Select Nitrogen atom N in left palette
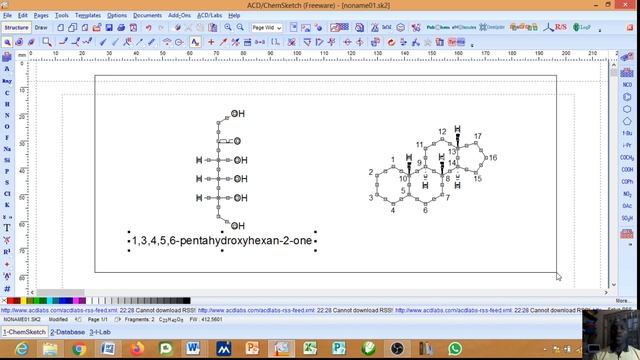640x360 pixels. (7, 115)
